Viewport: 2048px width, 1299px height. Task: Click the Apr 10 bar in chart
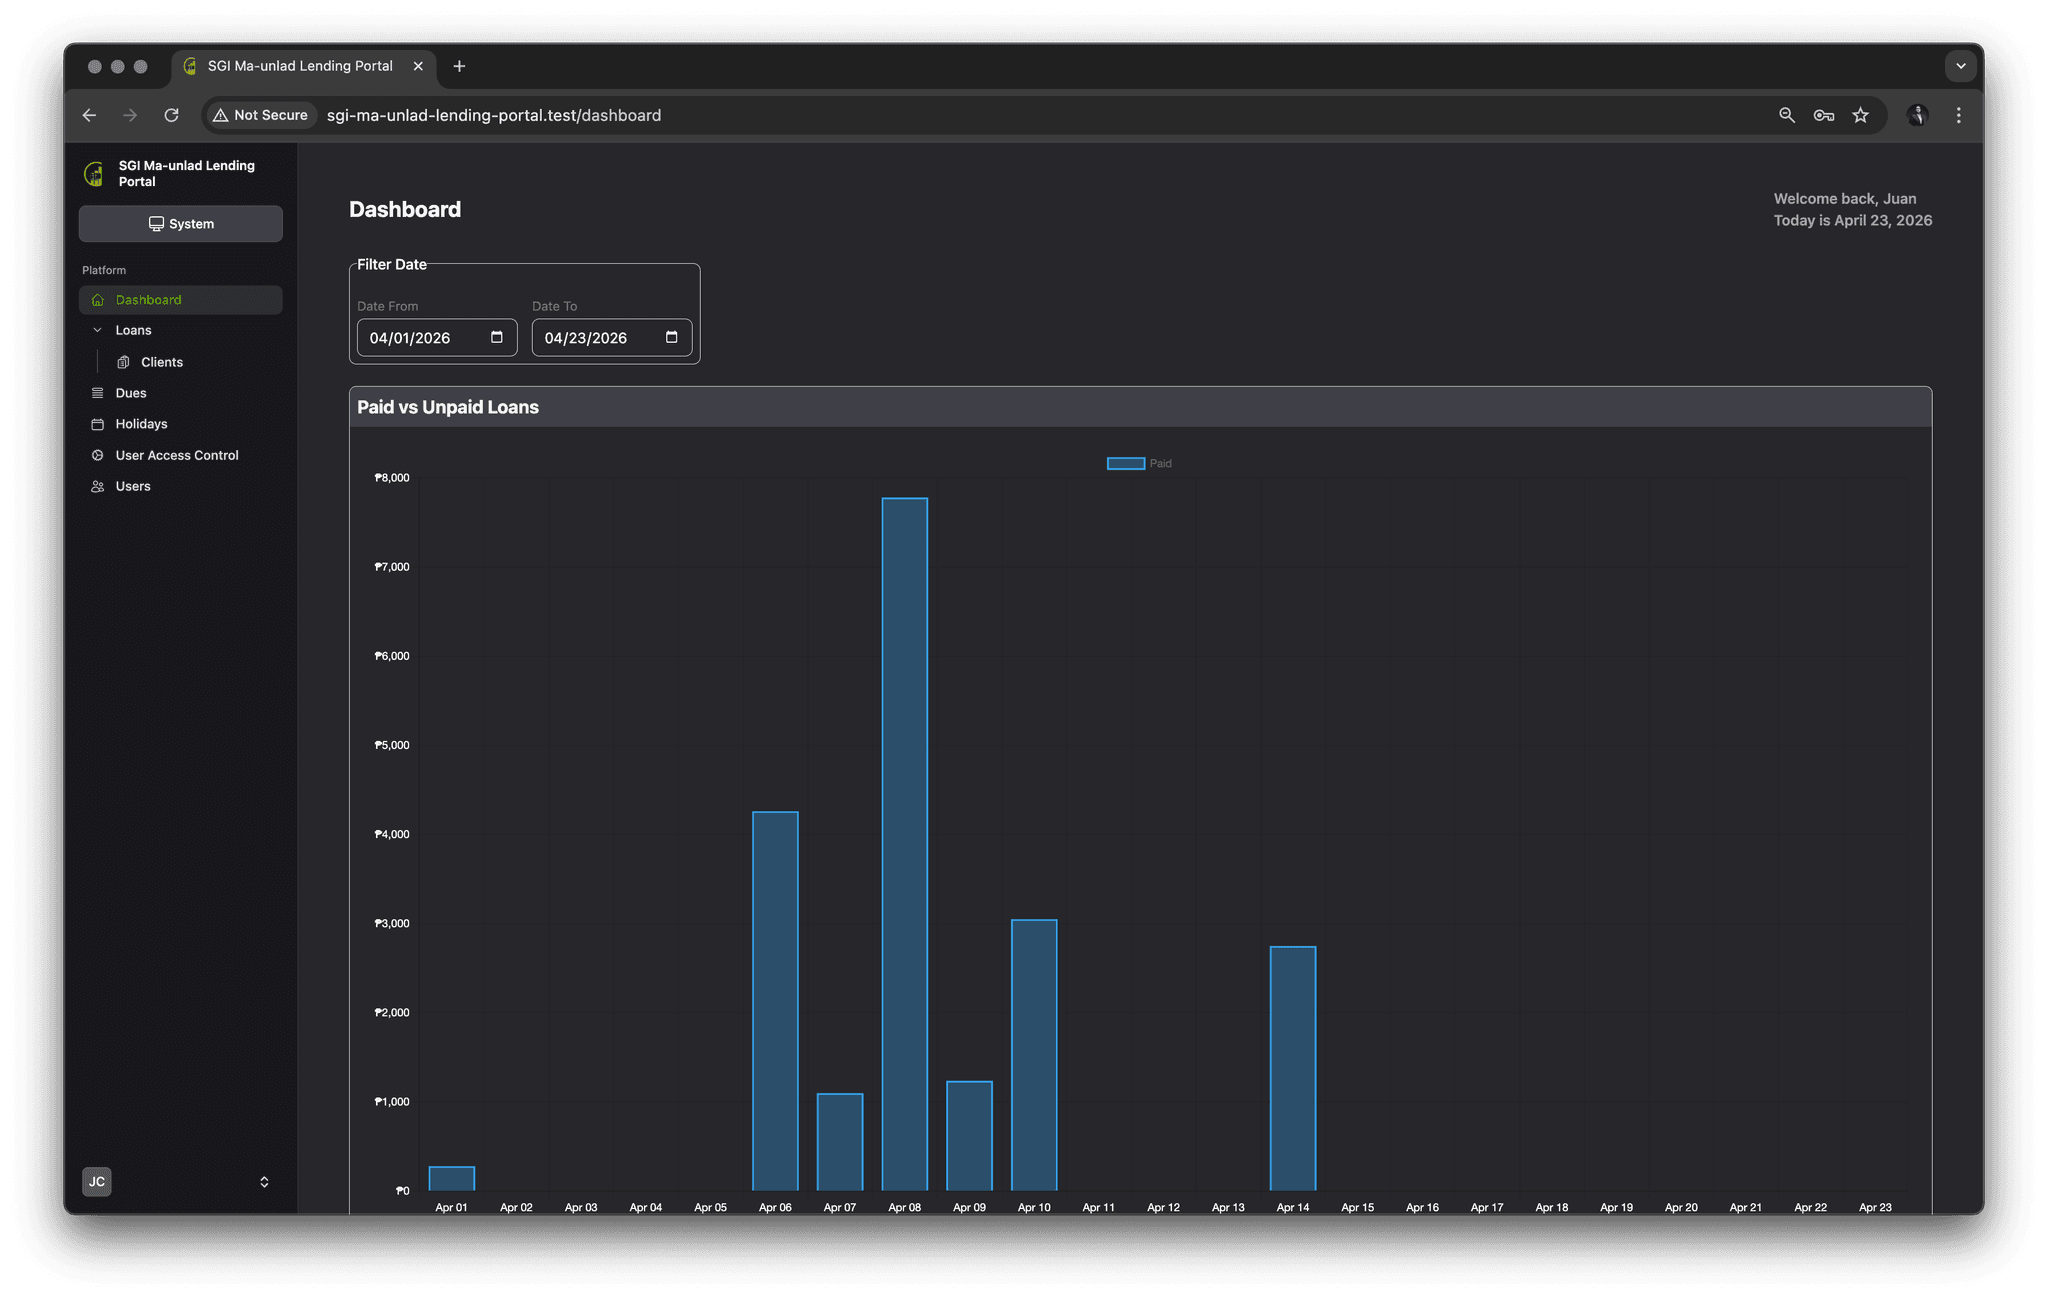tap(1034, 1055)
